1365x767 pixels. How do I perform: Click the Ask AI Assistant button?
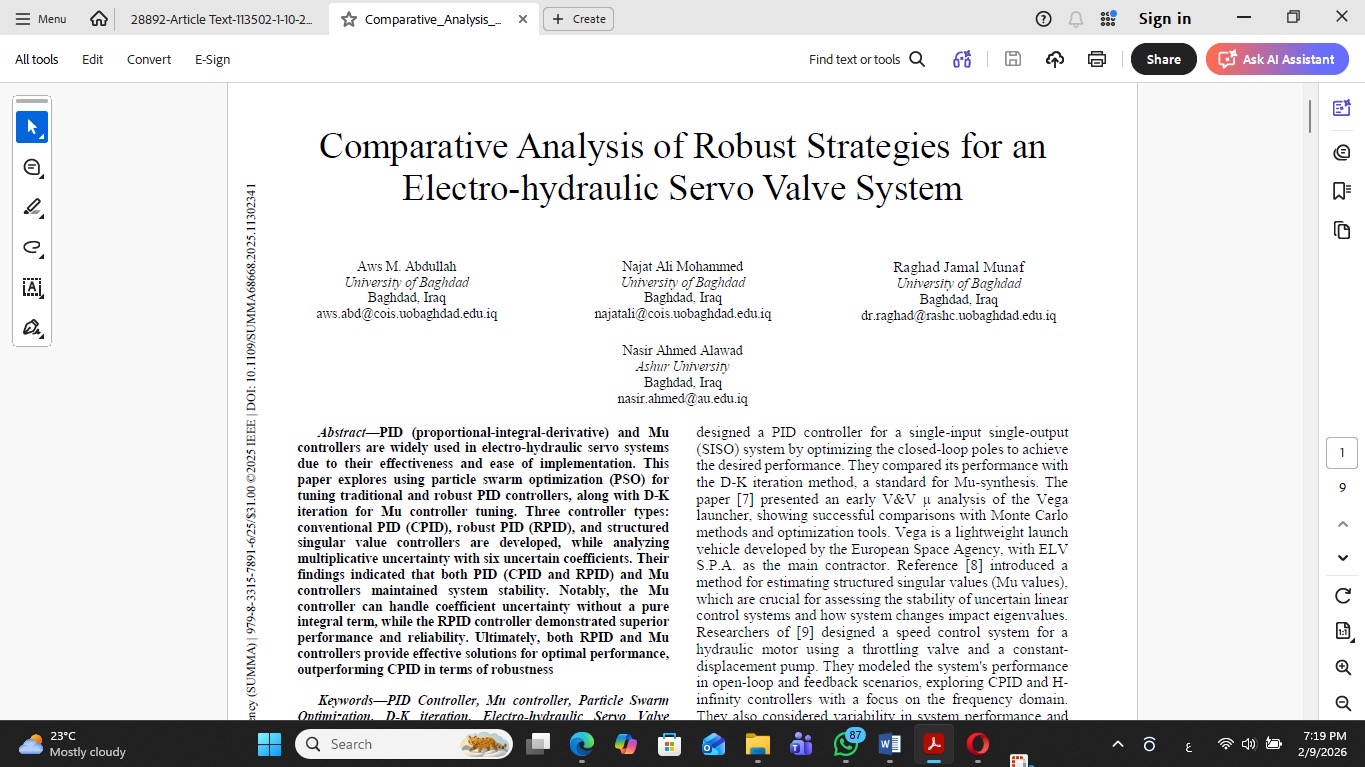click(1277, 60)
